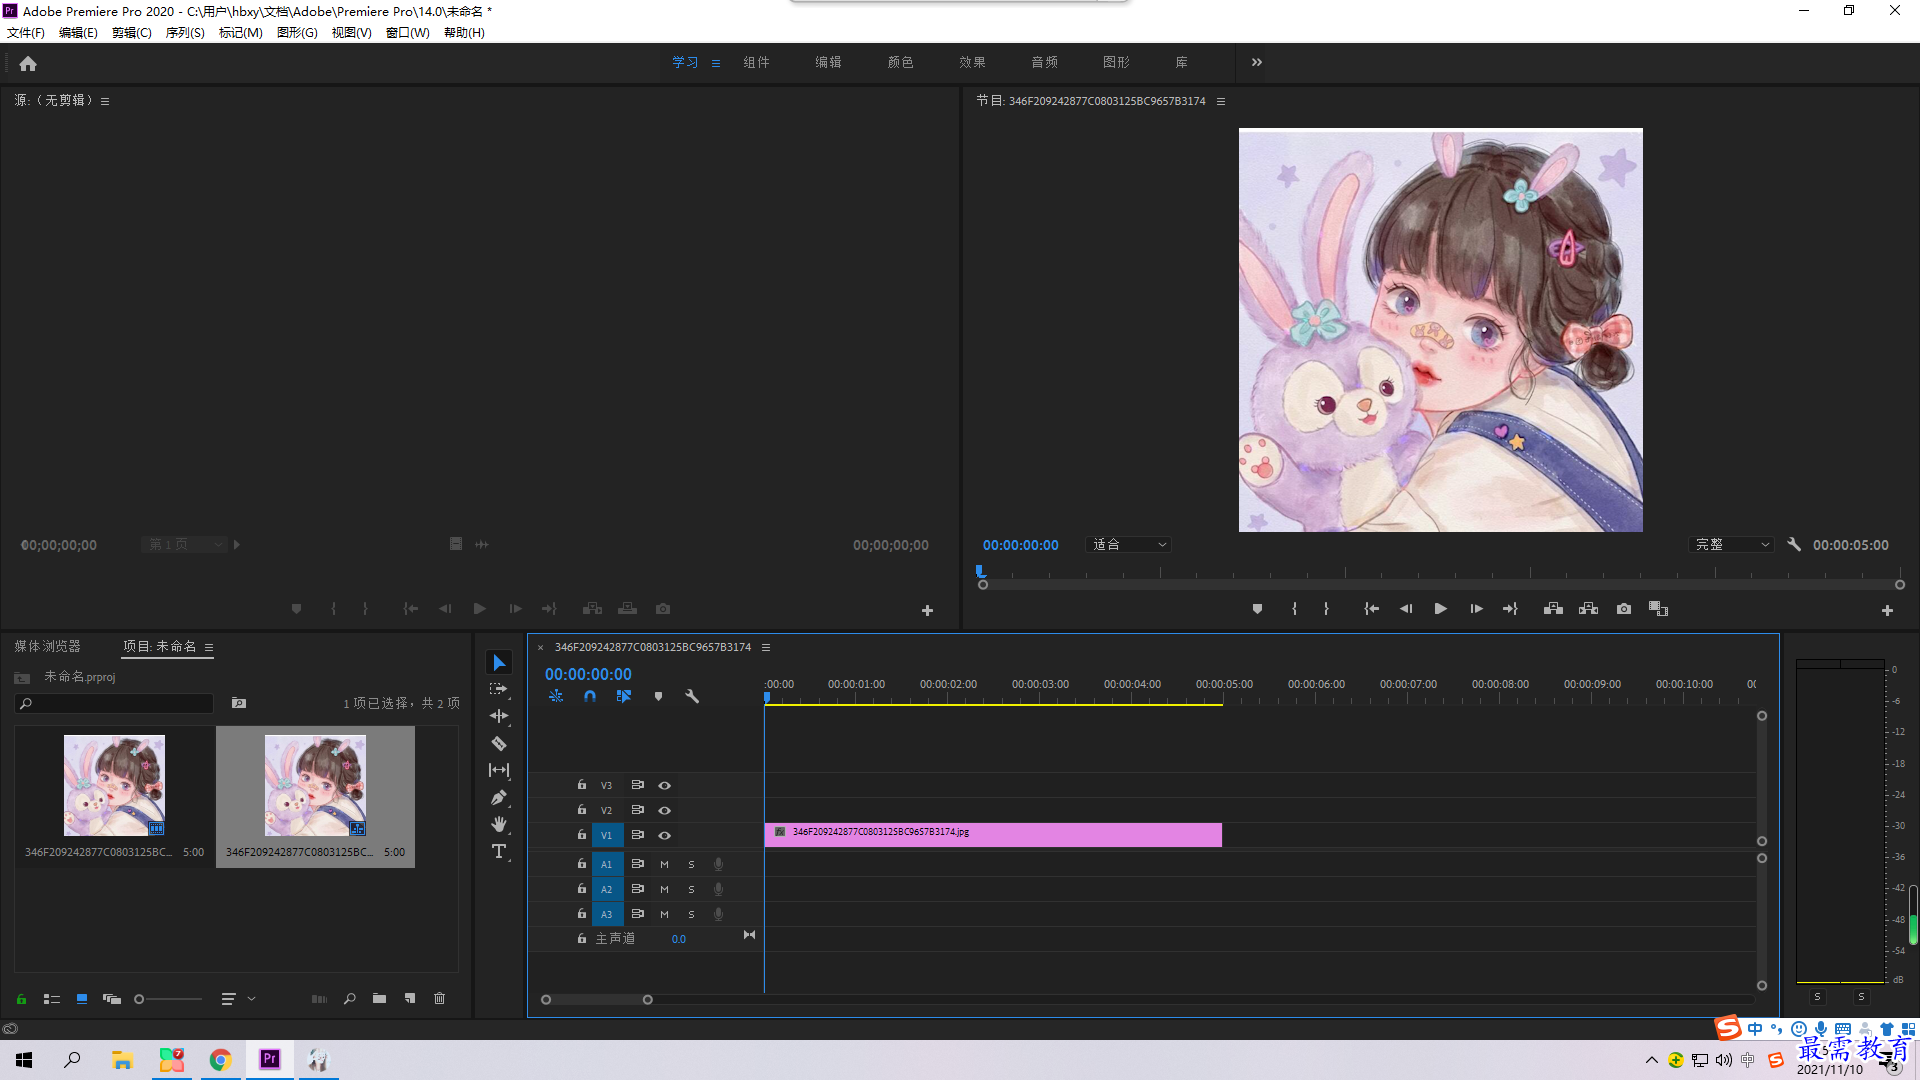Select the Pen tool

498,797
